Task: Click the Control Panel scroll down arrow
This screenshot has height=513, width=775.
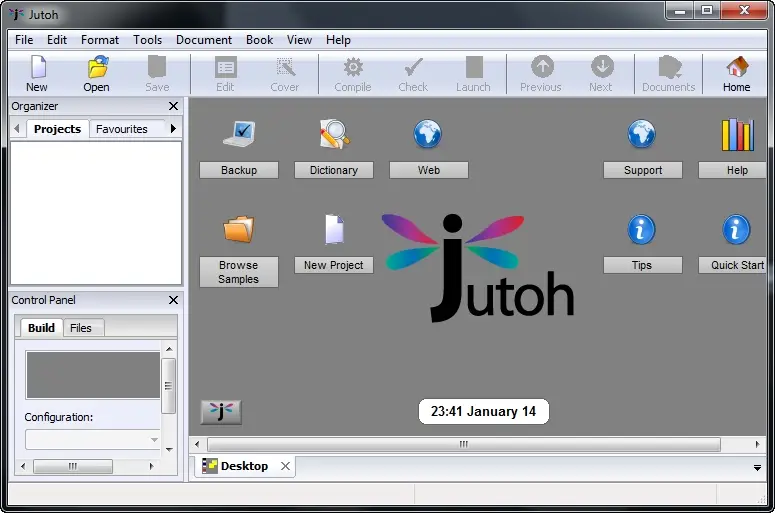Action: click(169, 450)
